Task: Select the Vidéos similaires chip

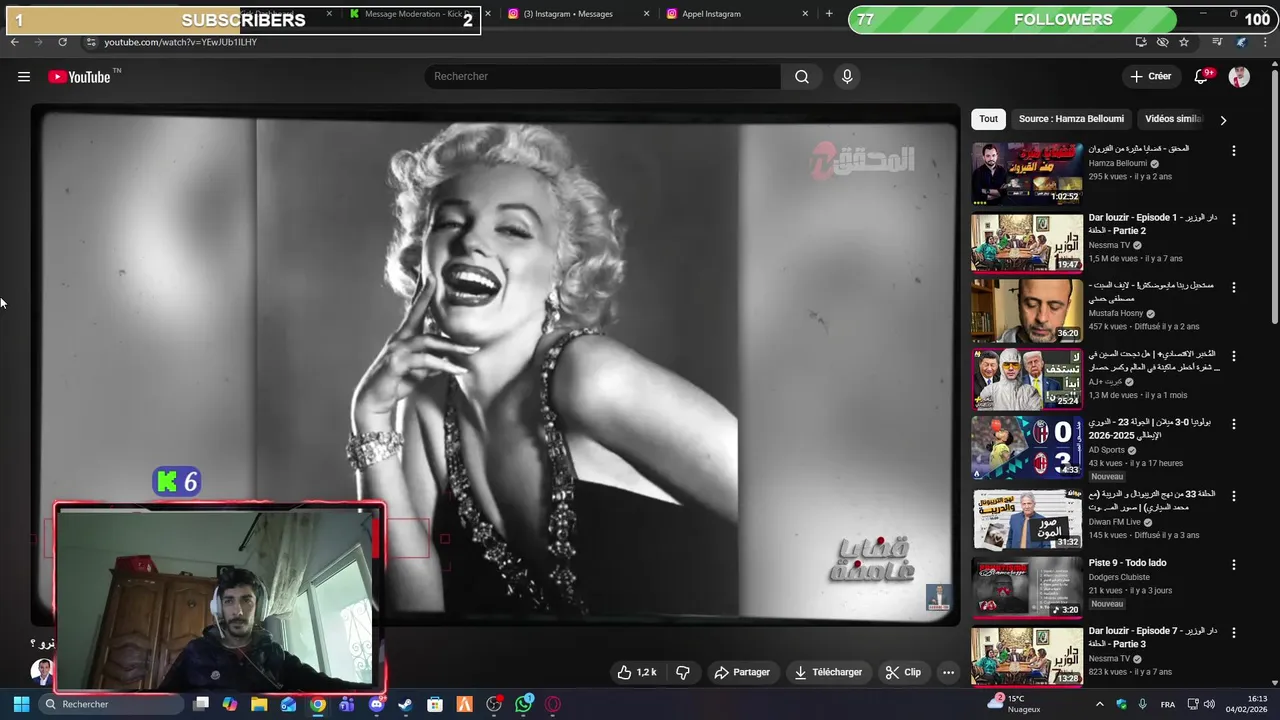Action: pos(1173,119)
